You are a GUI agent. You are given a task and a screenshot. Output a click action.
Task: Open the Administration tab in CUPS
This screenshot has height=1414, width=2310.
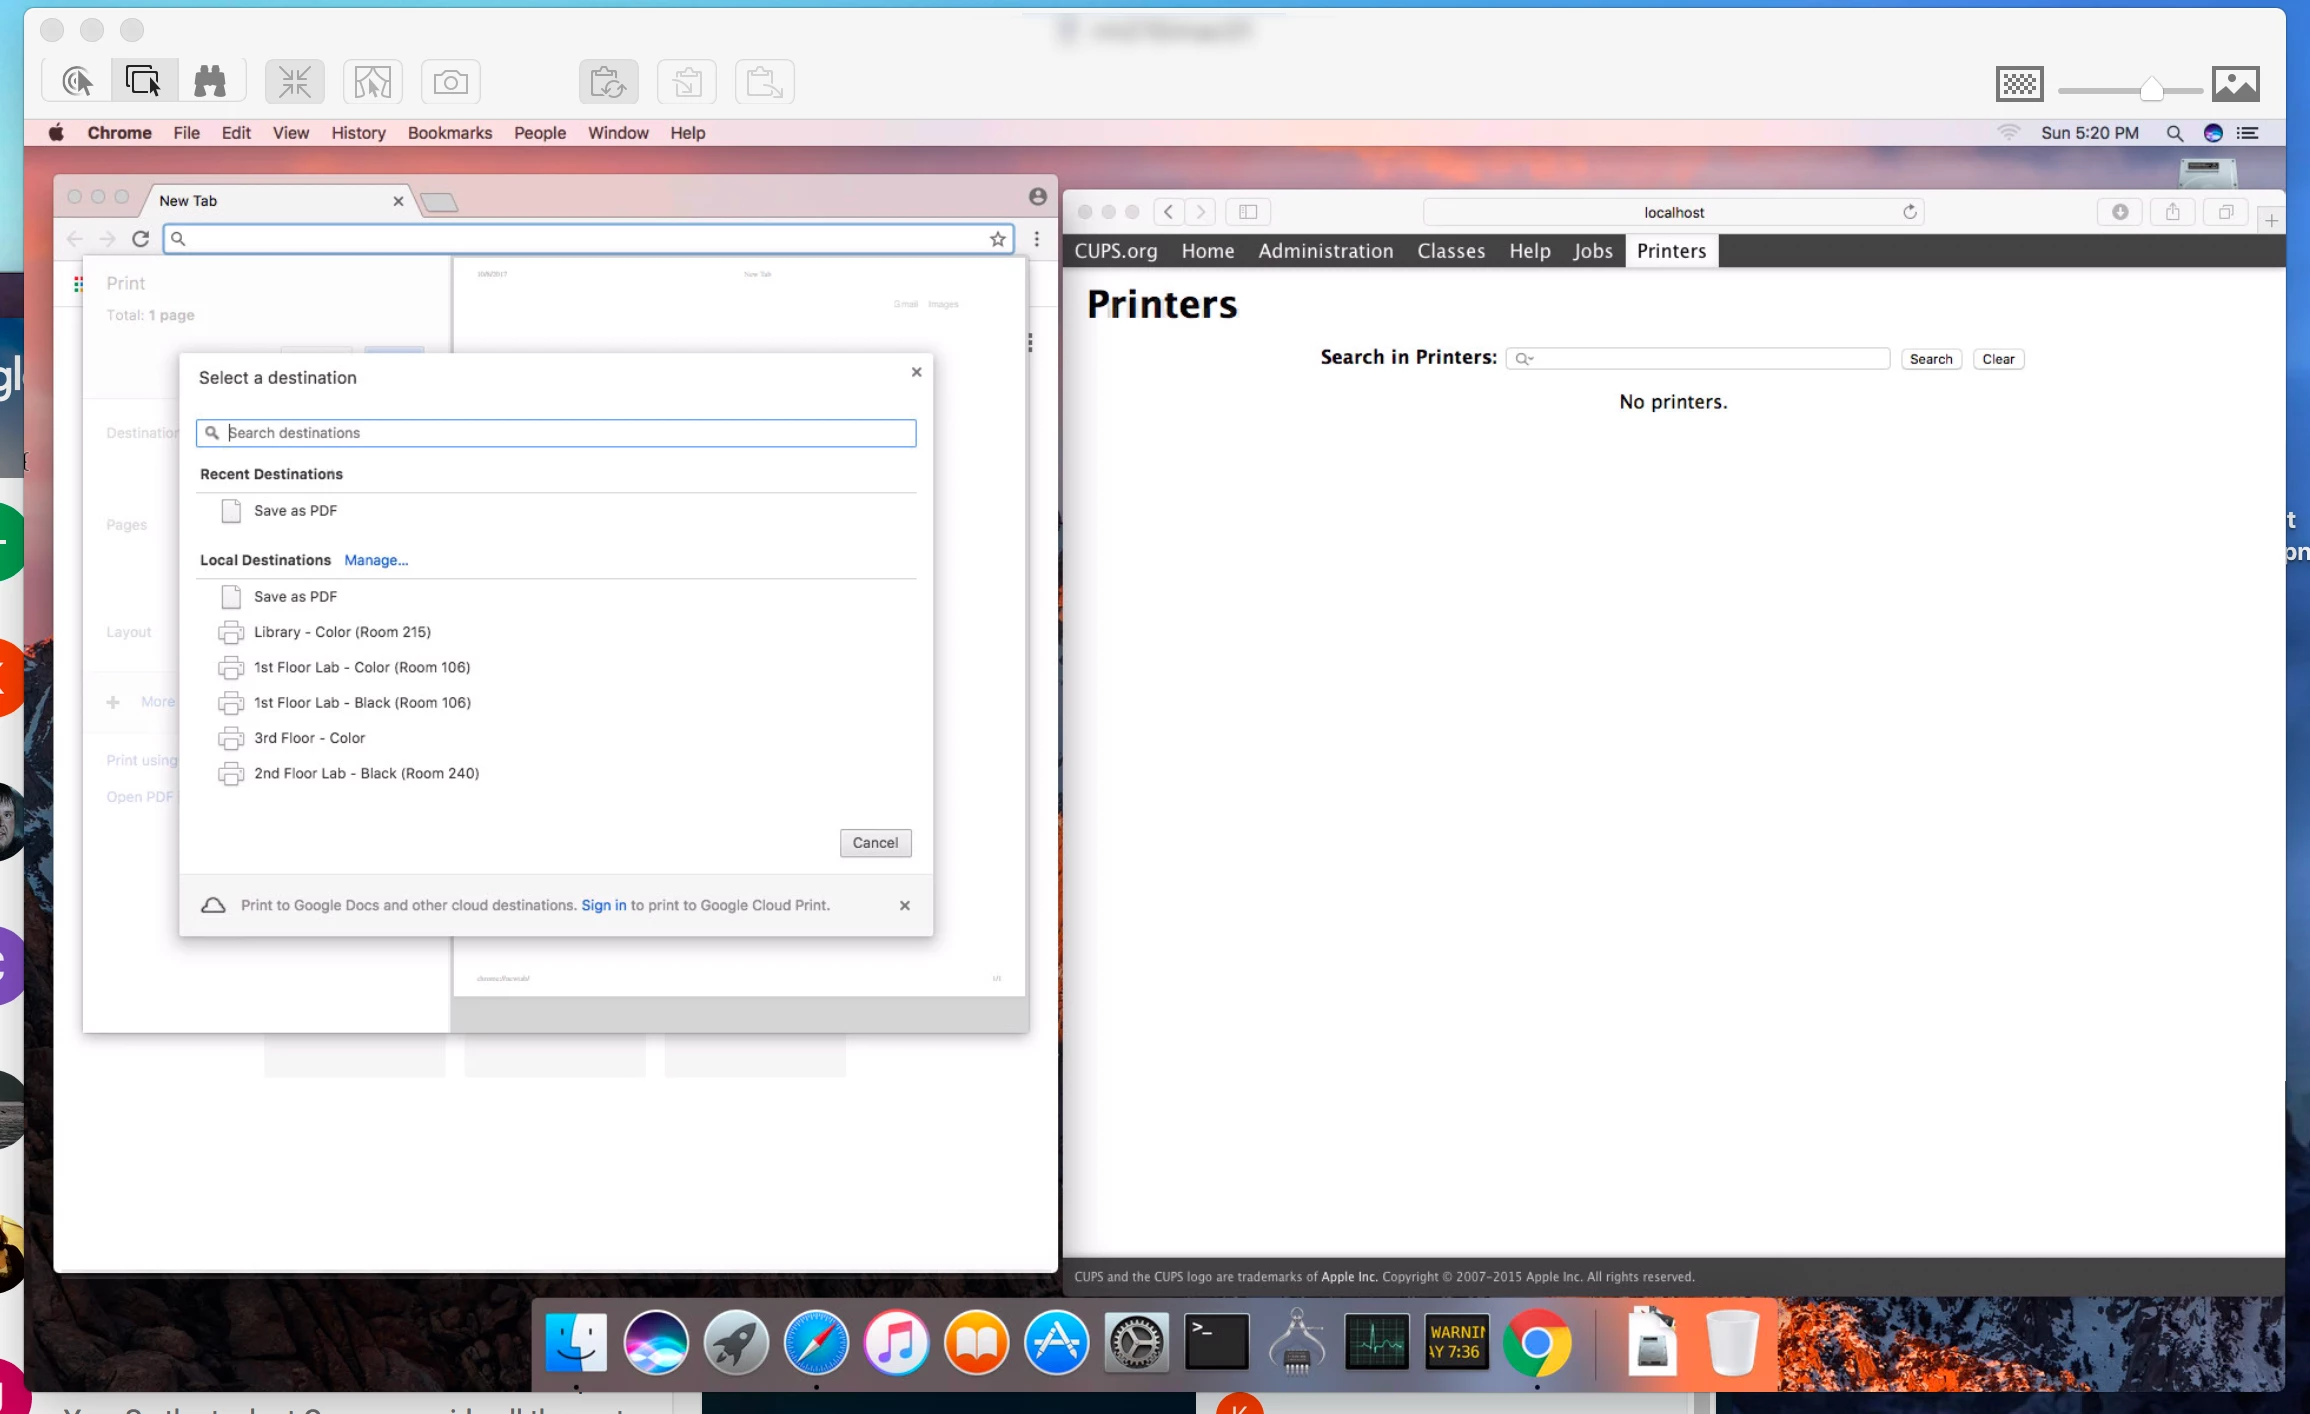coord(1325,251)
